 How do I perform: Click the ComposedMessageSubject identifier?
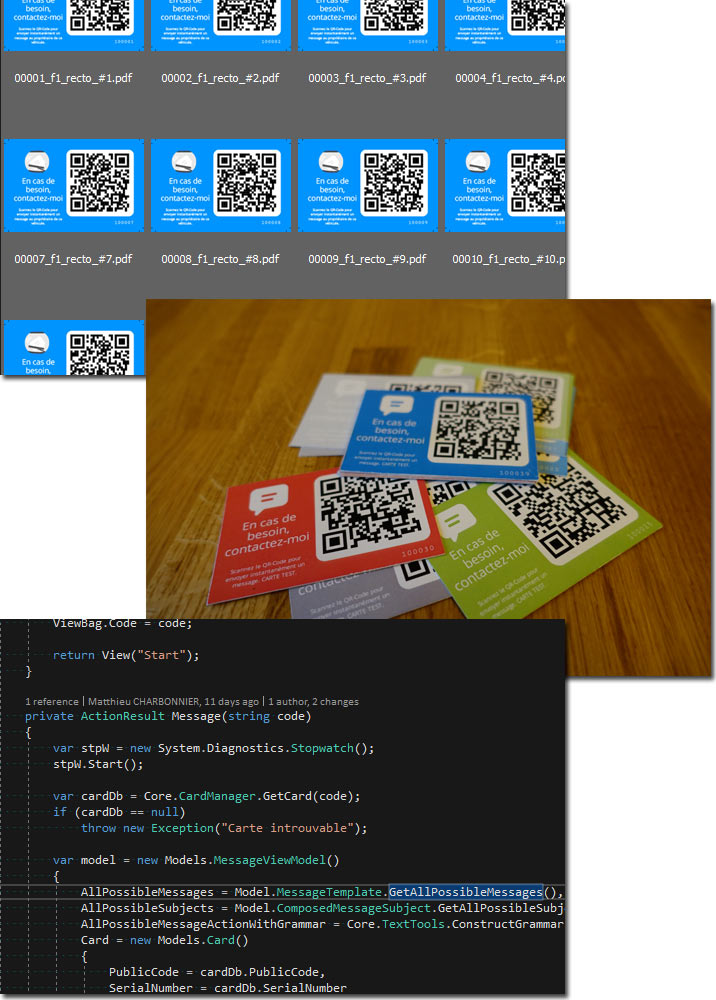[x=354, y=908]
